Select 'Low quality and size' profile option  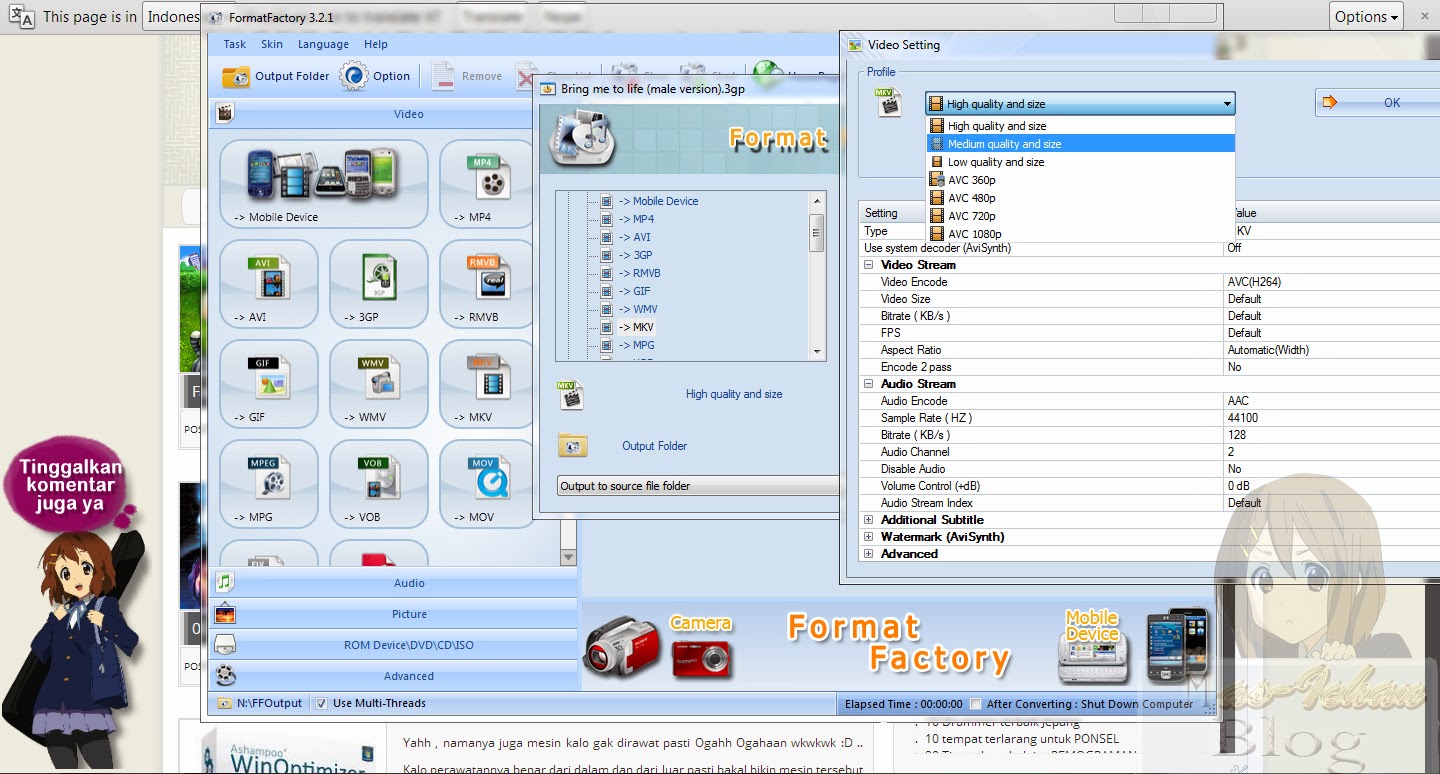[1081, 162]
